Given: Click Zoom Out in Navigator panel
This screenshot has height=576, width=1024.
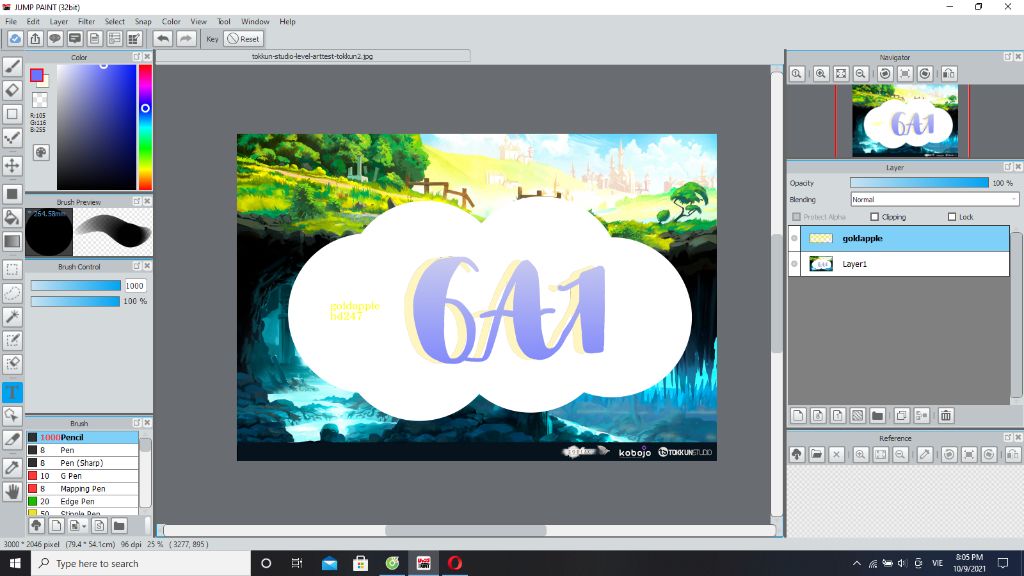Looking at the screenshot, I should tap(861, 74).
